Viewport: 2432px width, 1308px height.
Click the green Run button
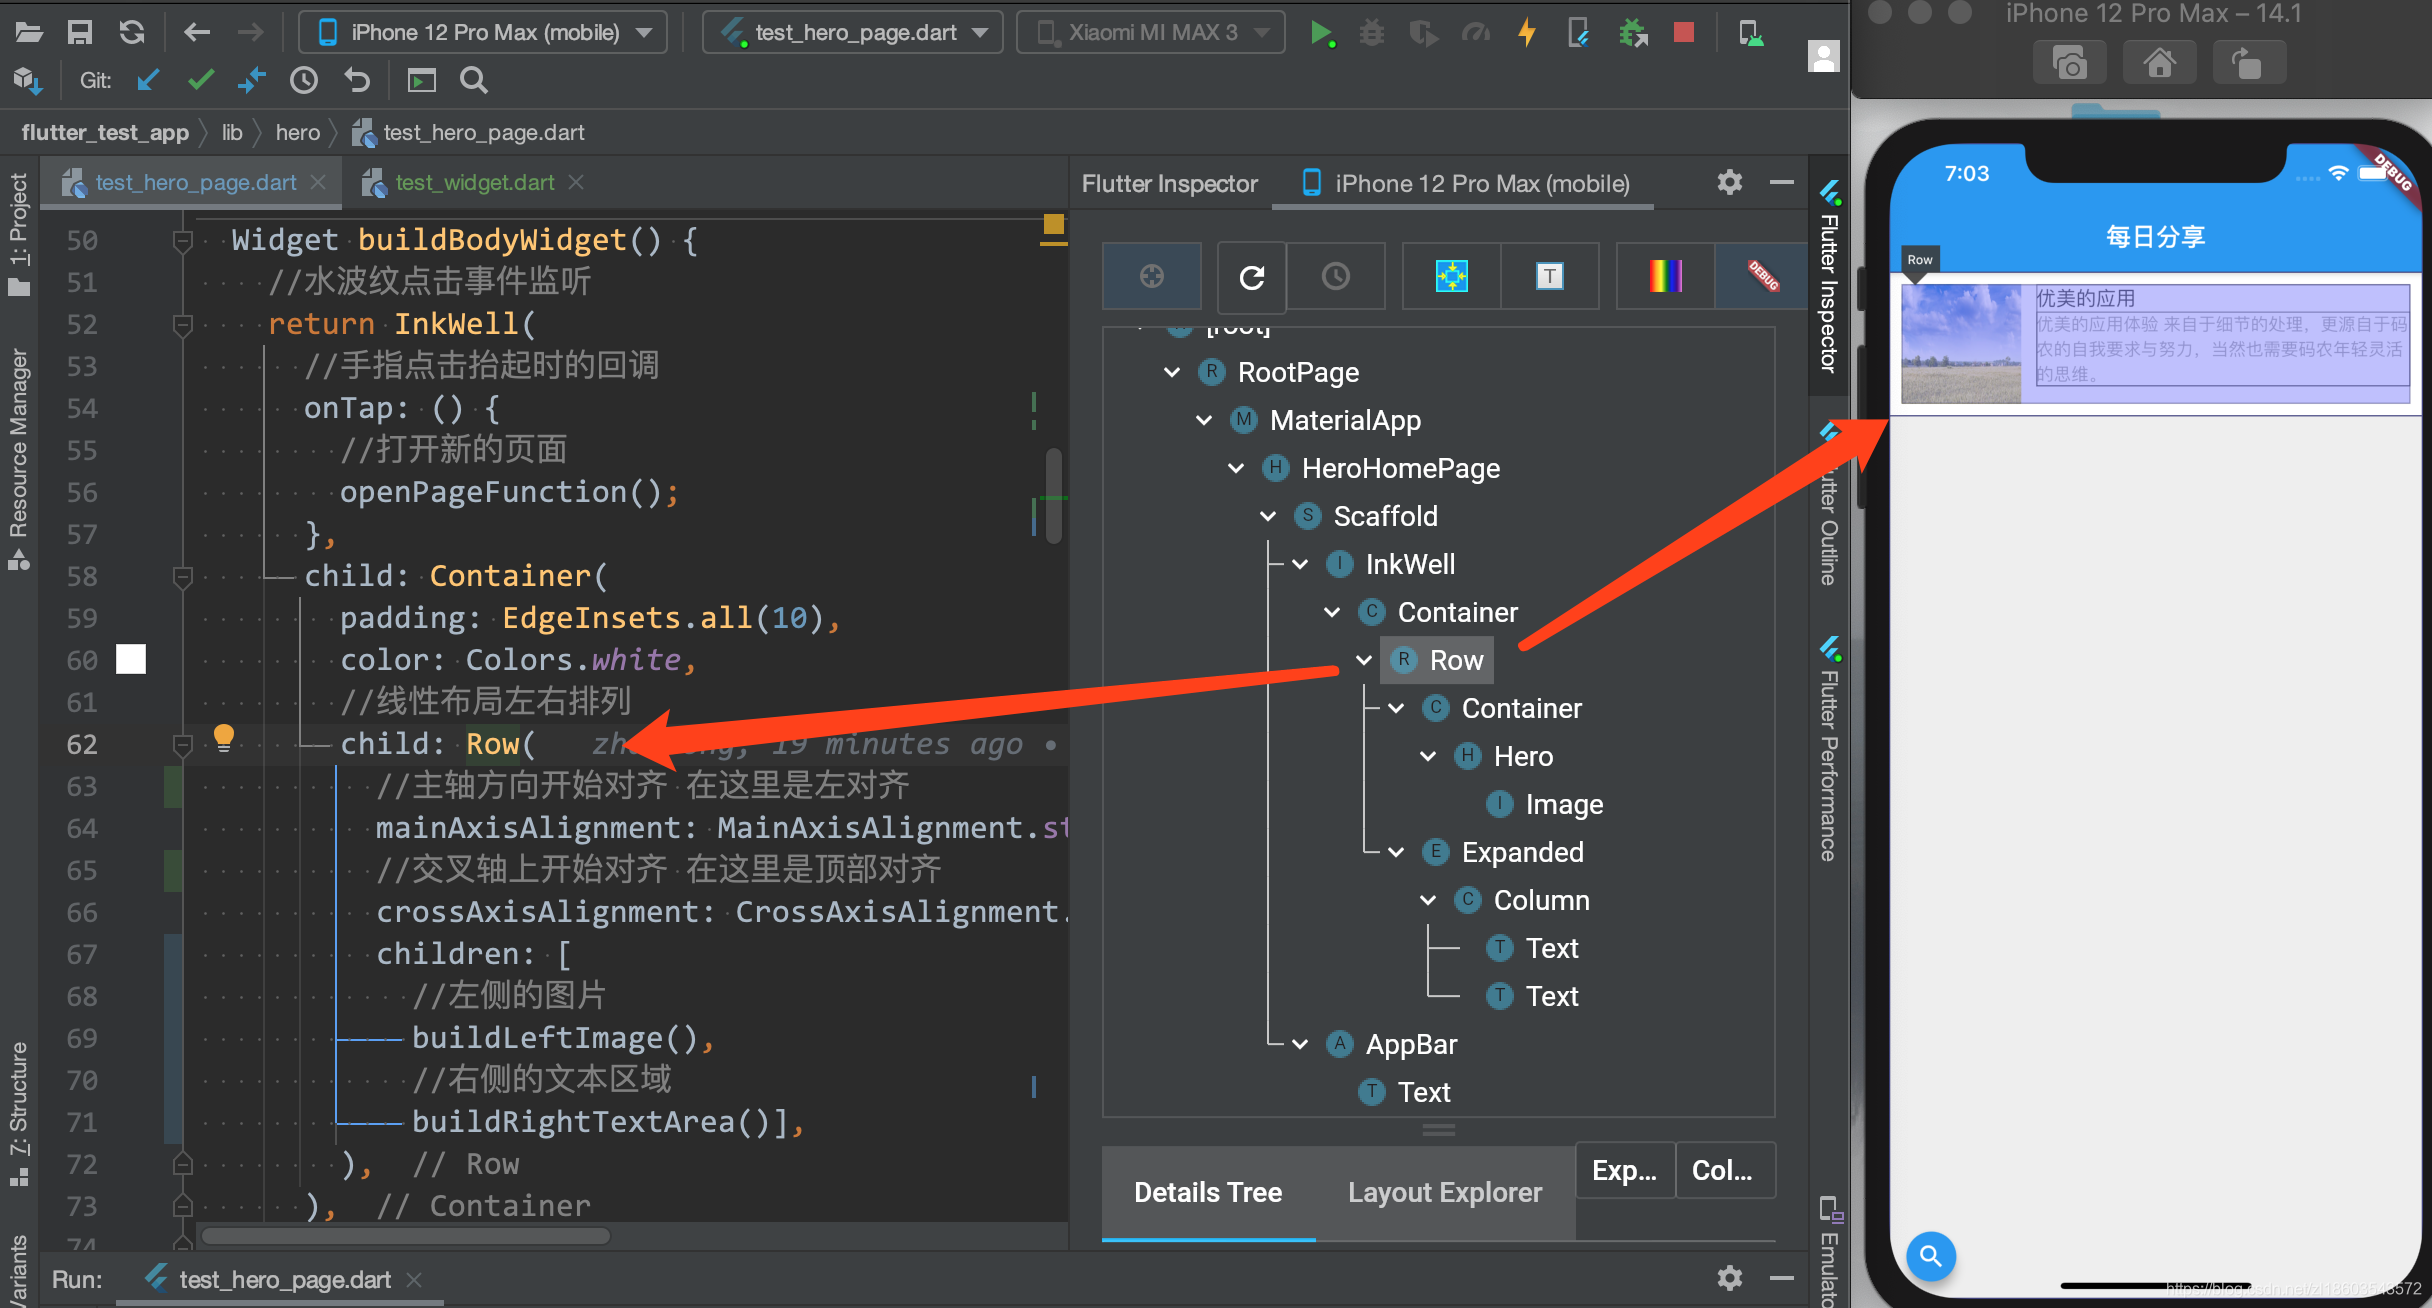pos(1320,33)
